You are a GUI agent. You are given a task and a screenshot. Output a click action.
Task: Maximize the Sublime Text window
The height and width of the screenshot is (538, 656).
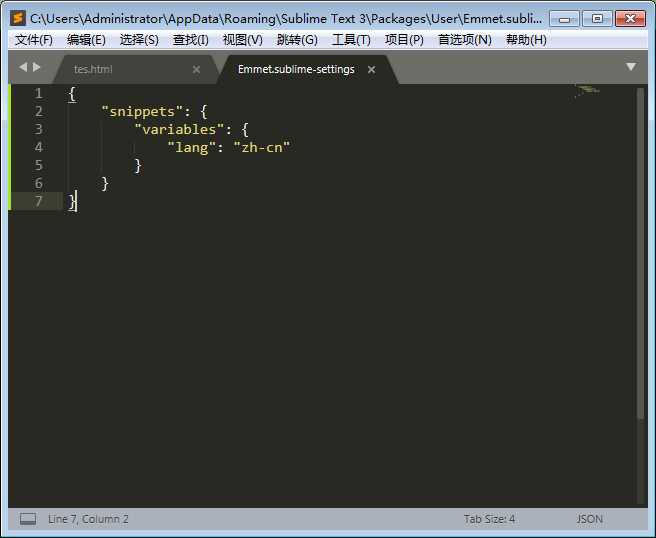(597, 19)
